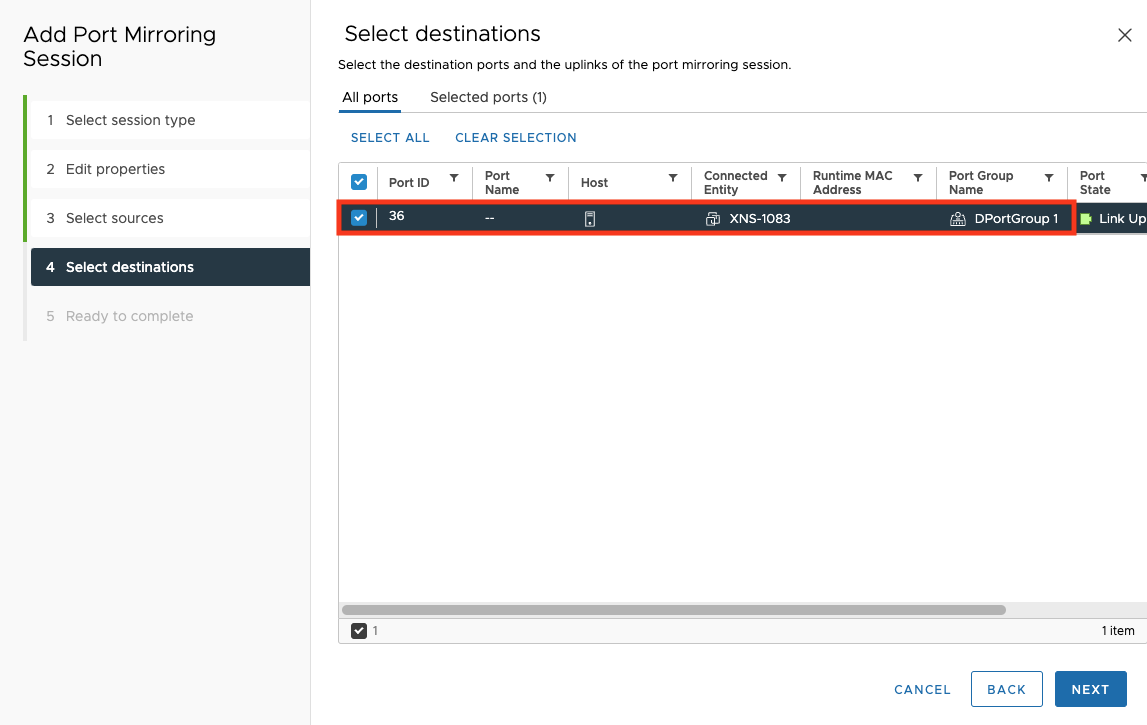Click the Host column filter icon

coord(672,178)
